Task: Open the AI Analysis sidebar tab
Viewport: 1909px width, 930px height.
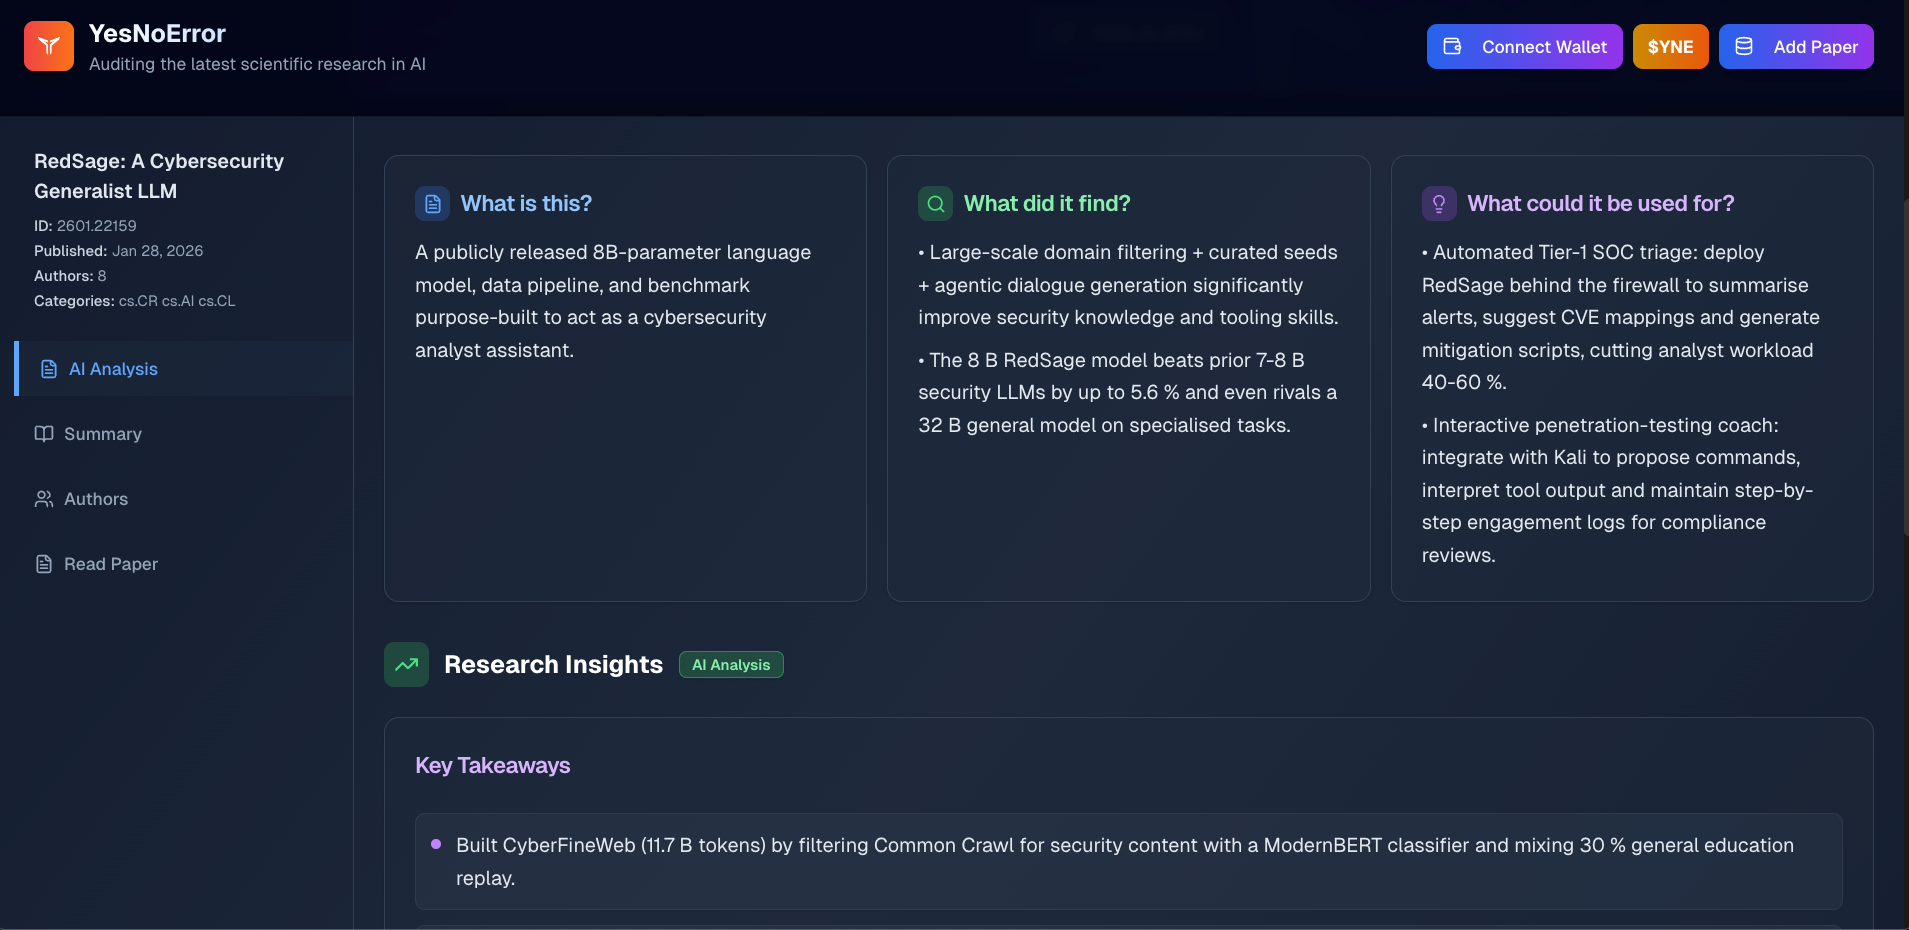Action: 113,369
